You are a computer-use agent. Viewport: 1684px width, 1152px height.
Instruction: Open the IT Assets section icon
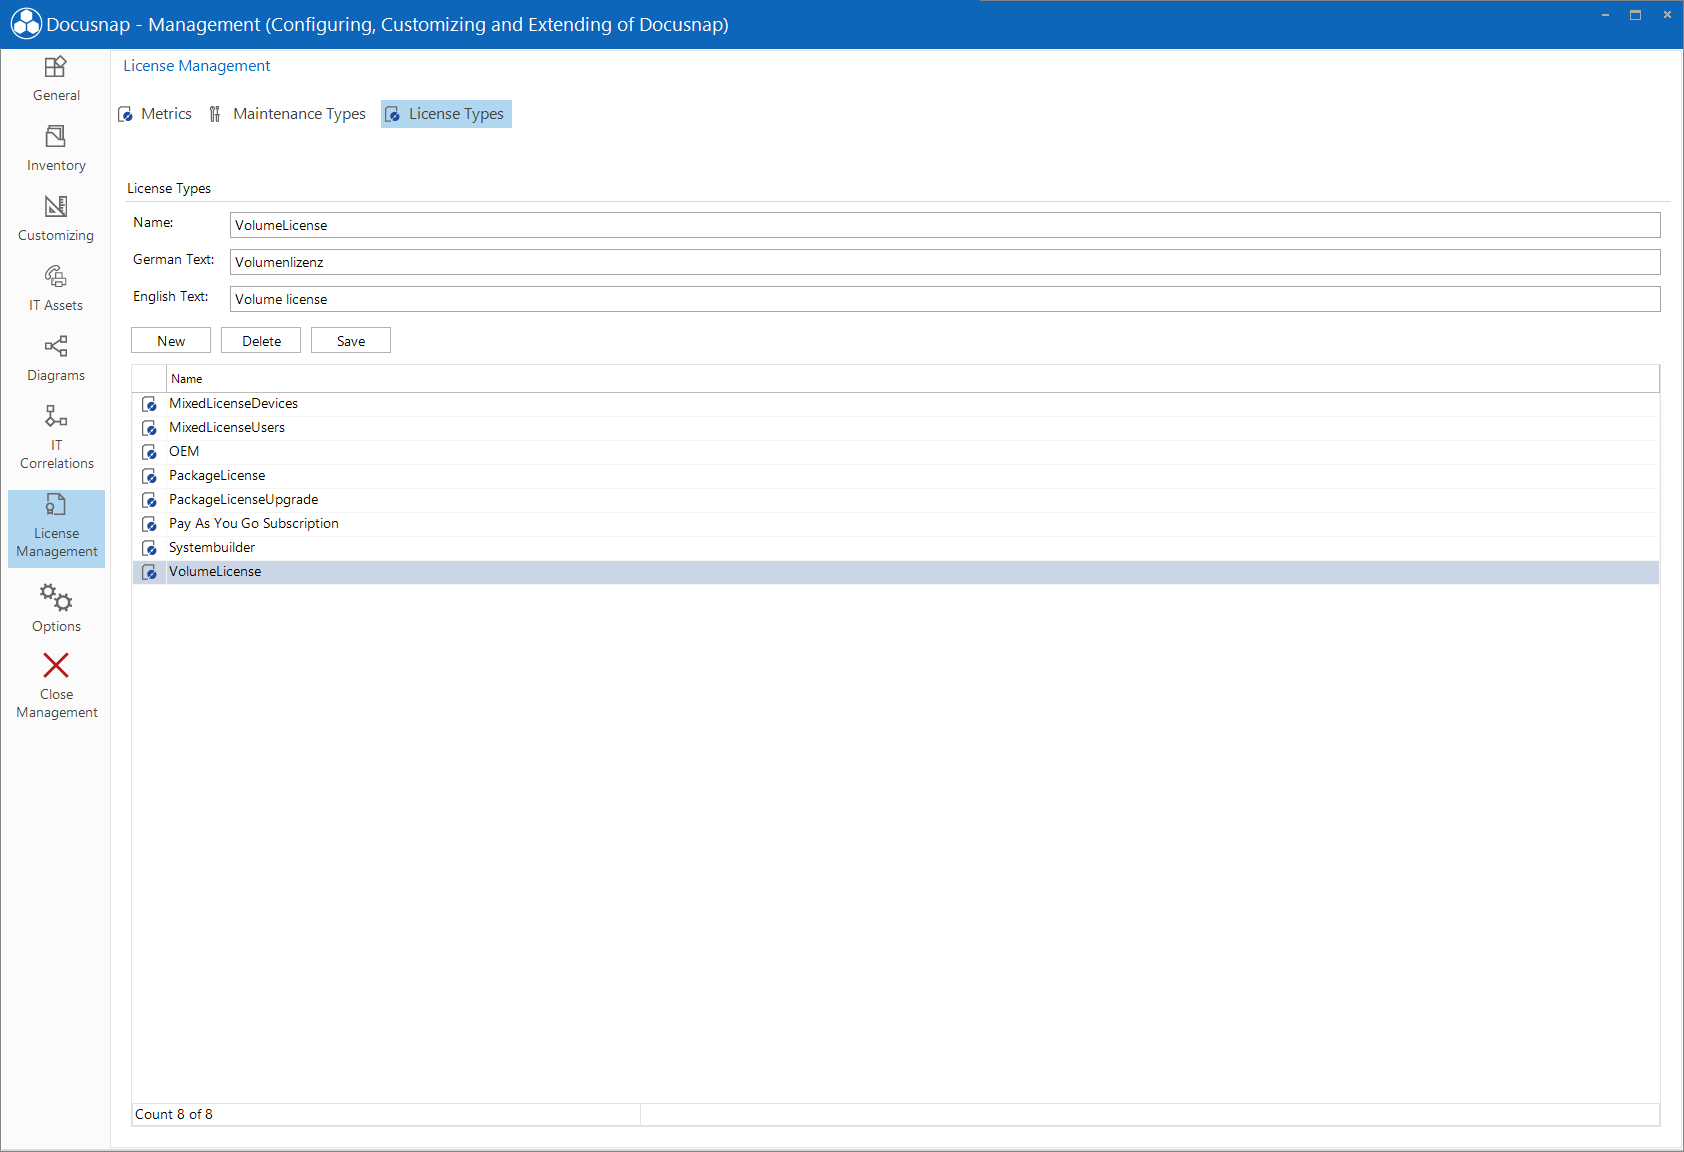point(56,276)
